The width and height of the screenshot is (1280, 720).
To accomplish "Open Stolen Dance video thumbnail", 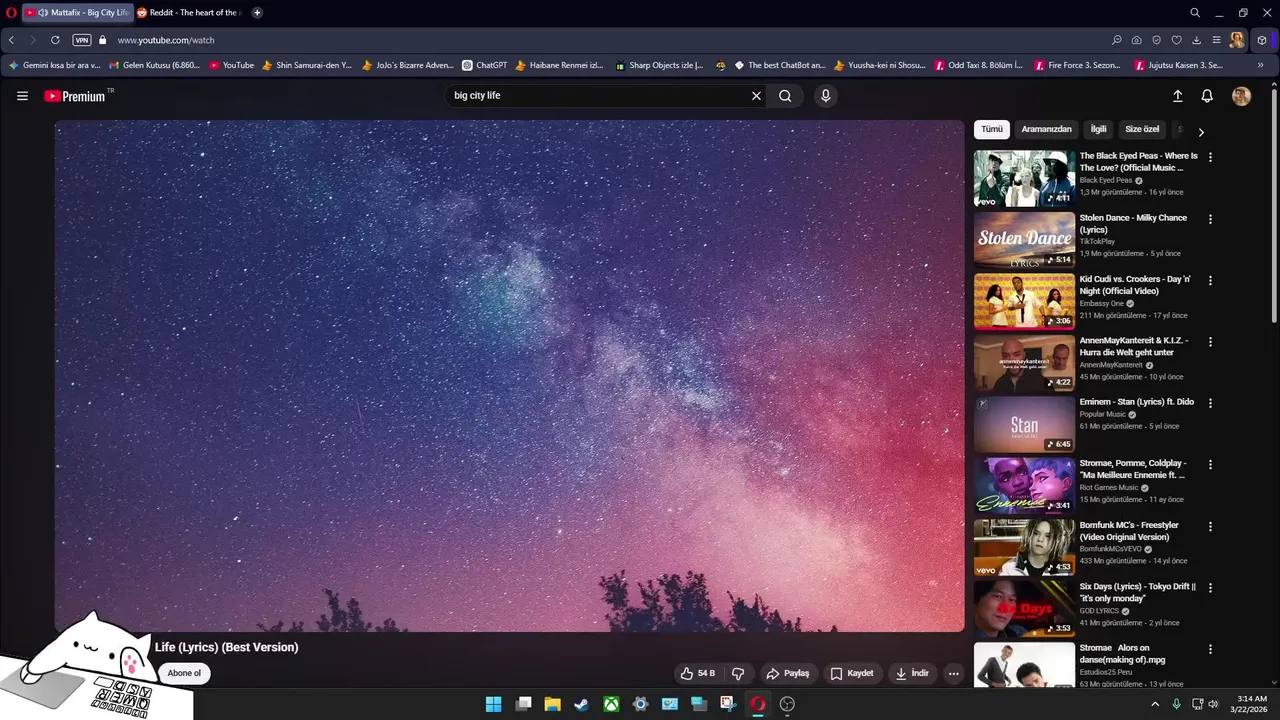I will [1024, 240].
